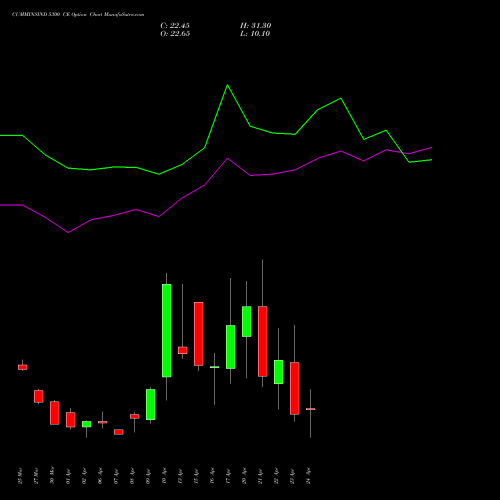
Task: Click the 09 Apr date axis label
Action: (x=148, y=476)
